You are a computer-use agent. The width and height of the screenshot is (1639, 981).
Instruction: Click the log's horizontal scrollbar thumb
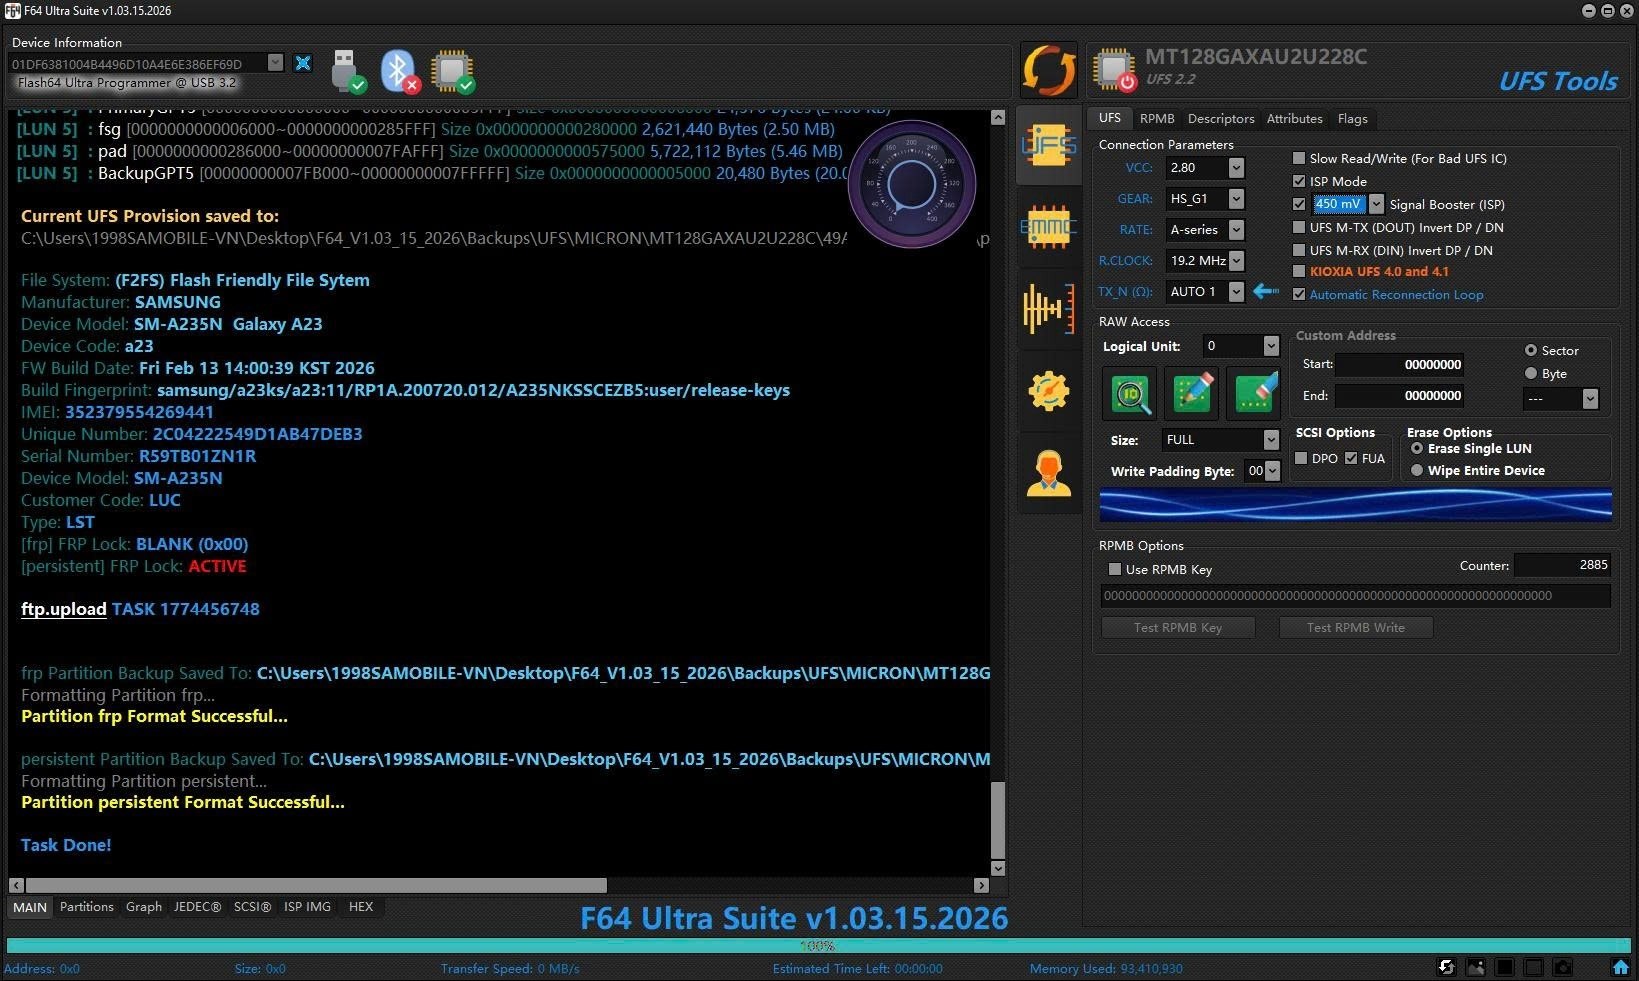tap(316, 885)
